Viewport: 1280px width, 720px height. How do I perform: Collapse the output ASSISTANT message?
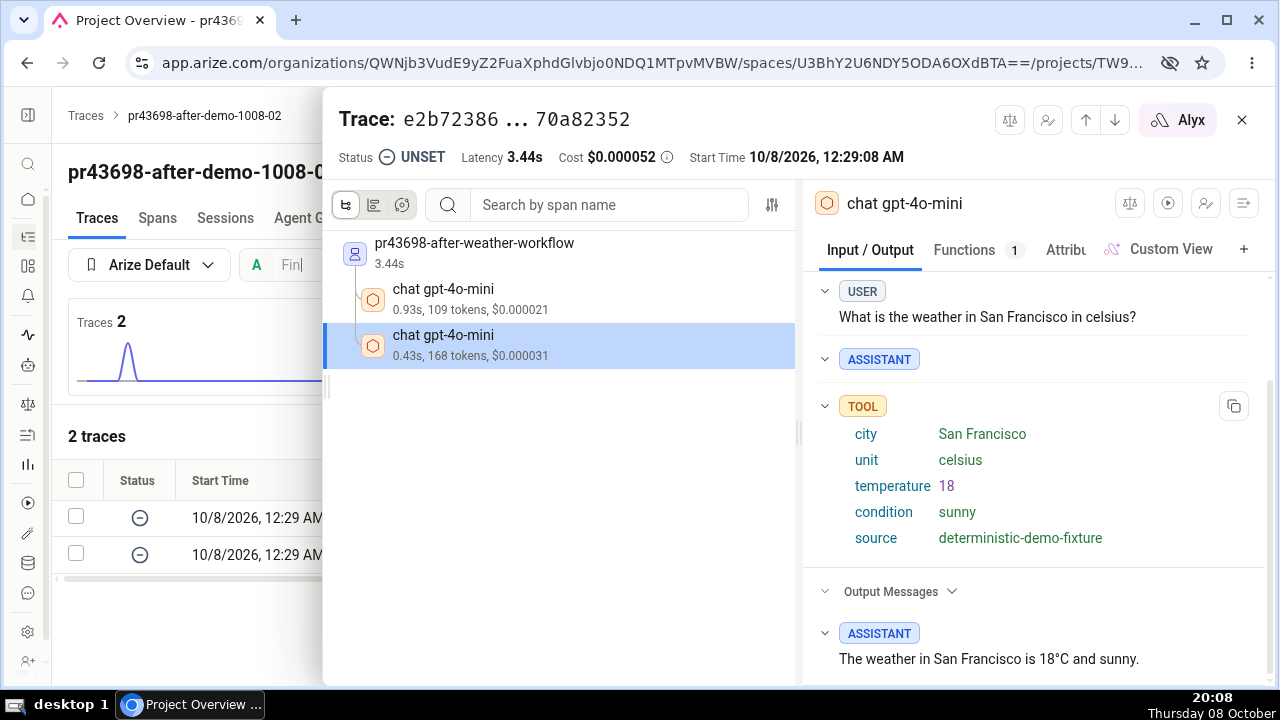tap(825, 633)
